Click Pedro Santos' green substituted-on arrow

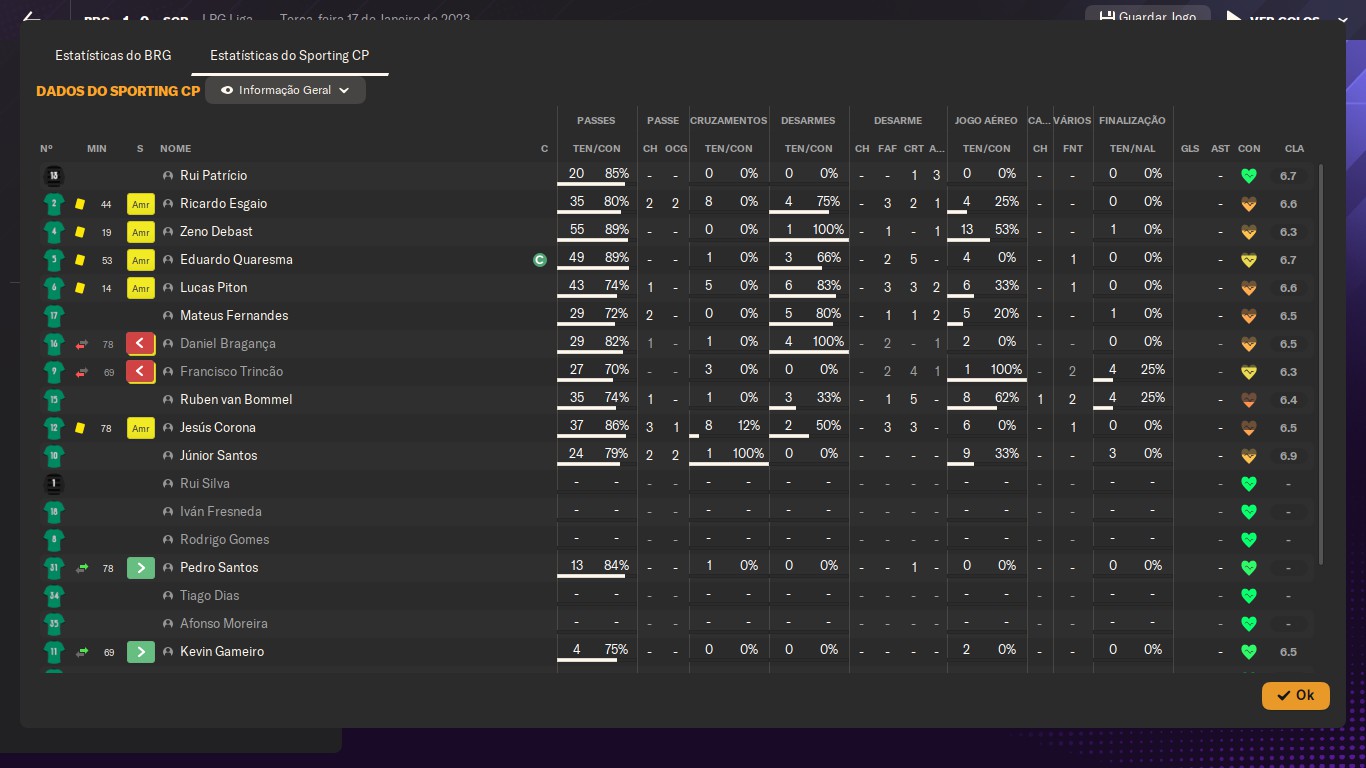(140, 568)
